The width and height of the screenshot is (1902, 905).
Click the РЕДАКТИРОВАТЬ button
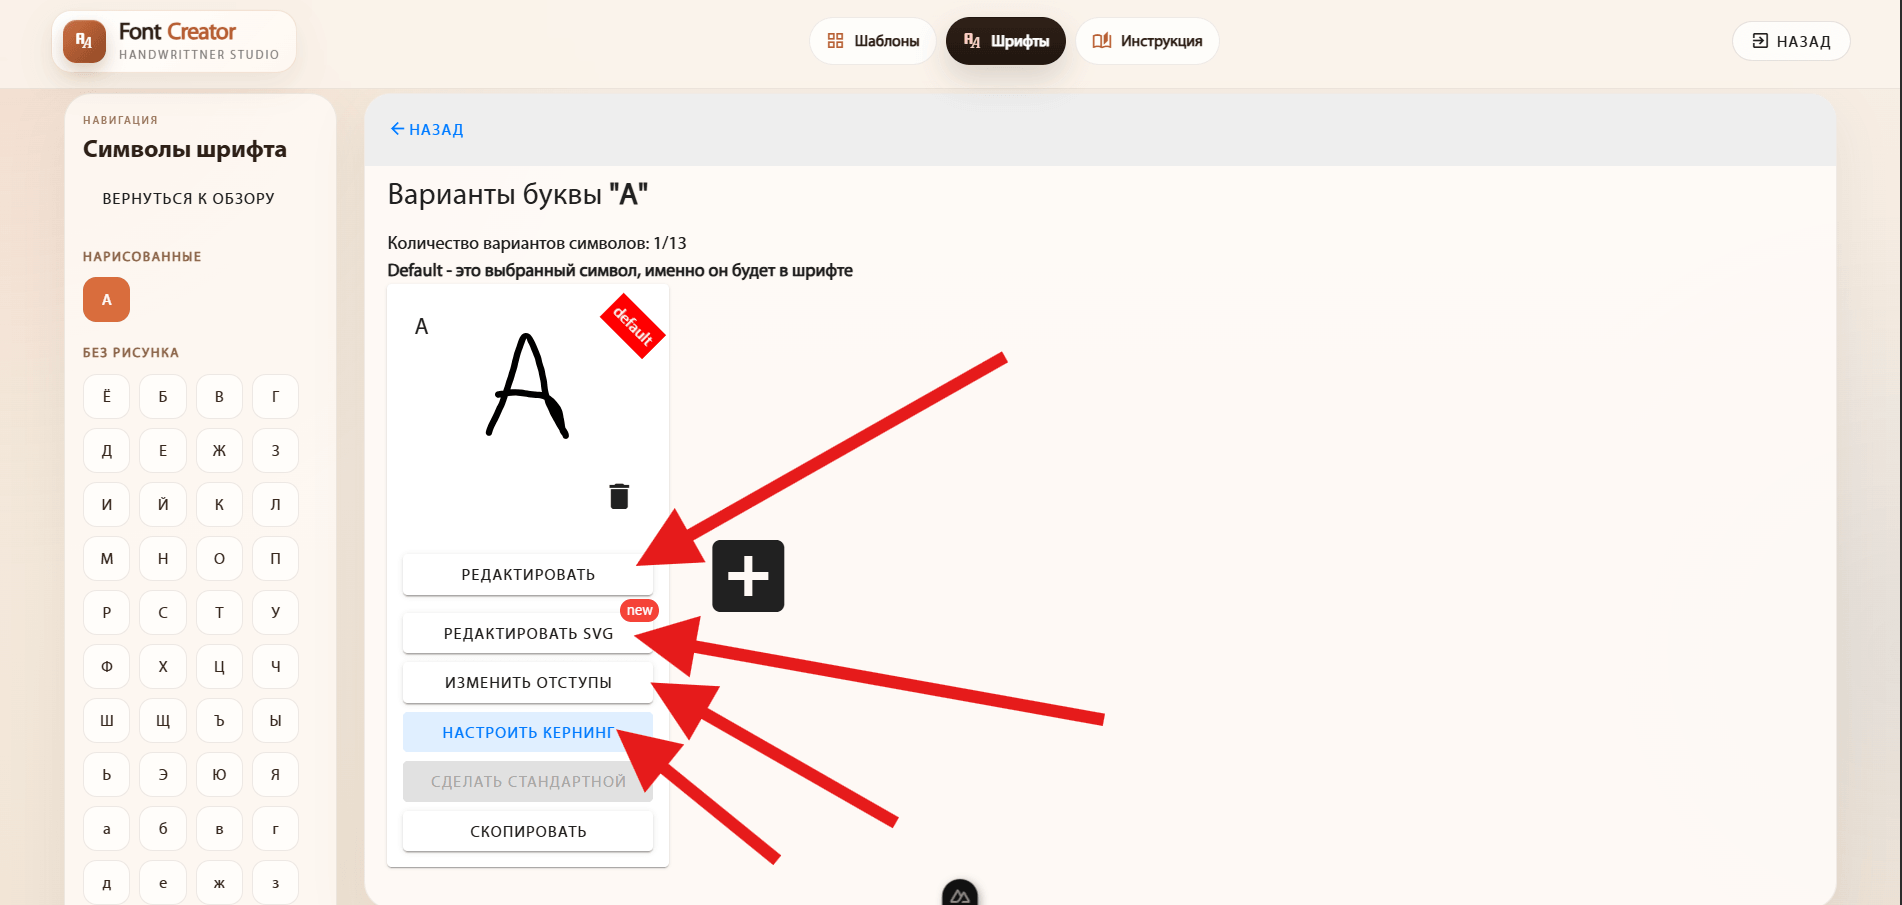pyautogui.click(x=528, y=574)
